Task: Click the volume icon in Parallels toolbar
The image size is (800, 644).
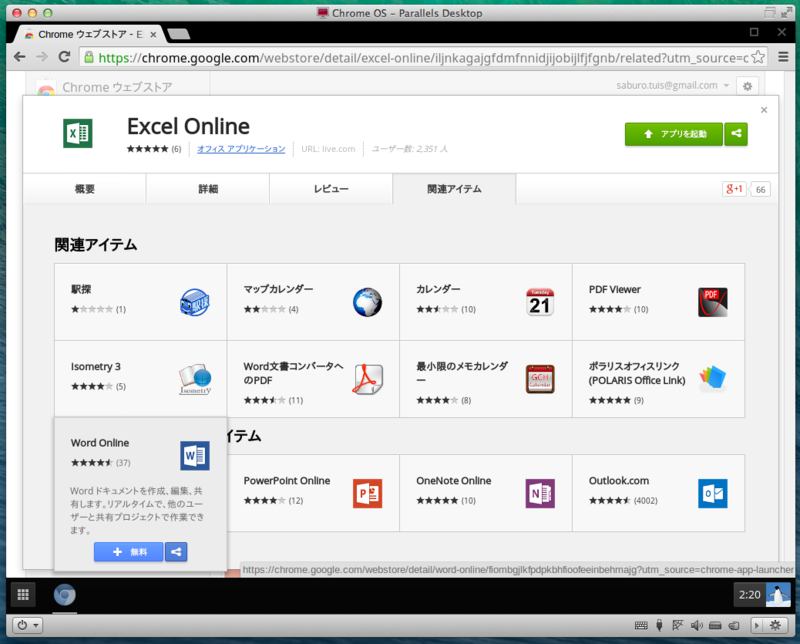Action: (x=695, y=625)
